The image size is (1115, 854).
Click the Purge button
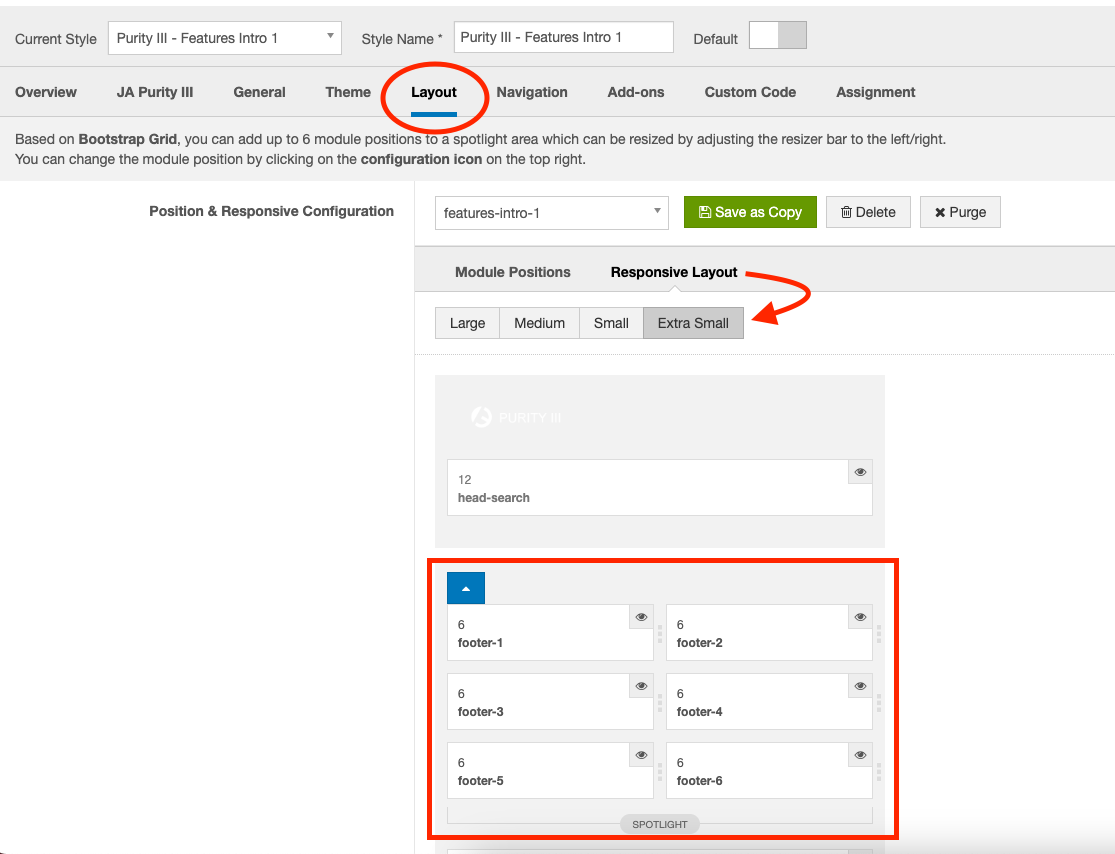point(960,212)
